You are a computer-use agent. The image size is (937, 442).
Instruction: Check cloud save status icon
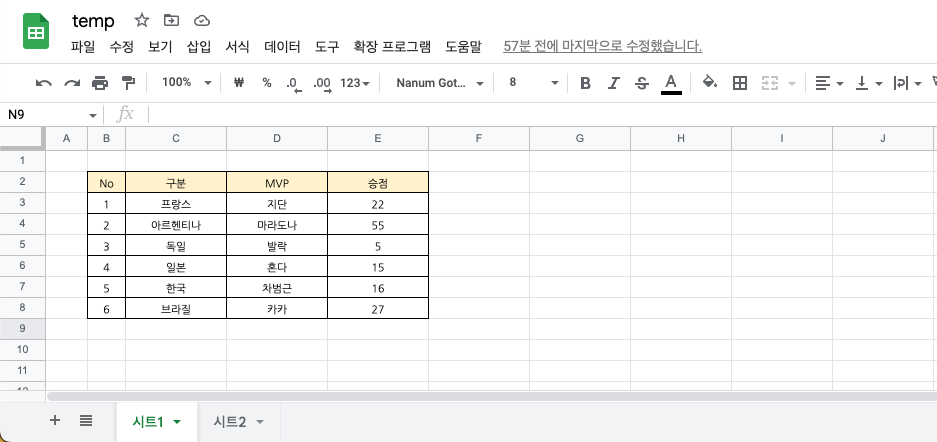click(203, 21)
